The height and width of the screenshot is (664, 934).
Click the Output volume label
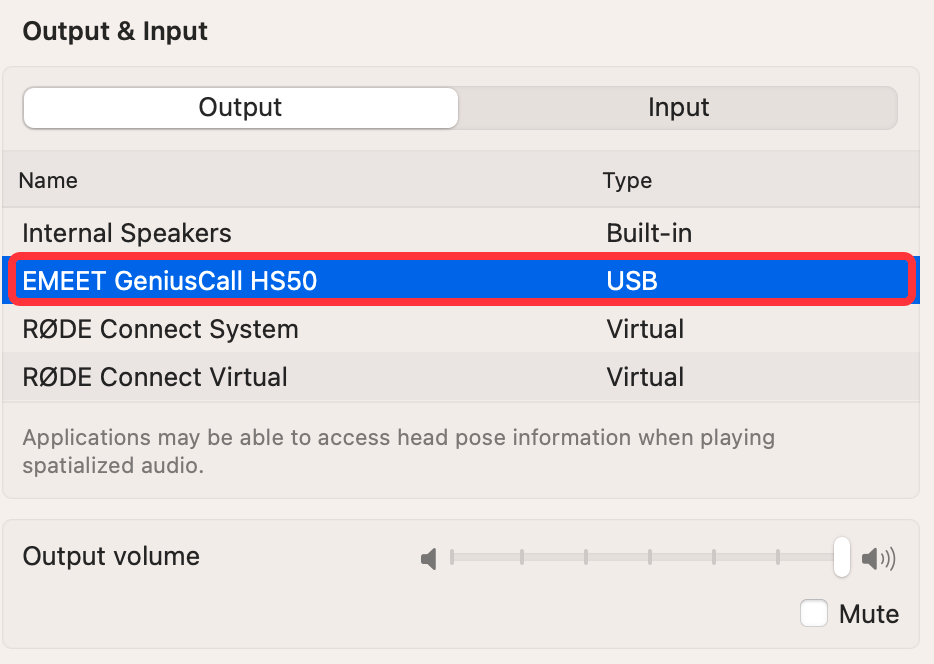[x=111, y=556]
